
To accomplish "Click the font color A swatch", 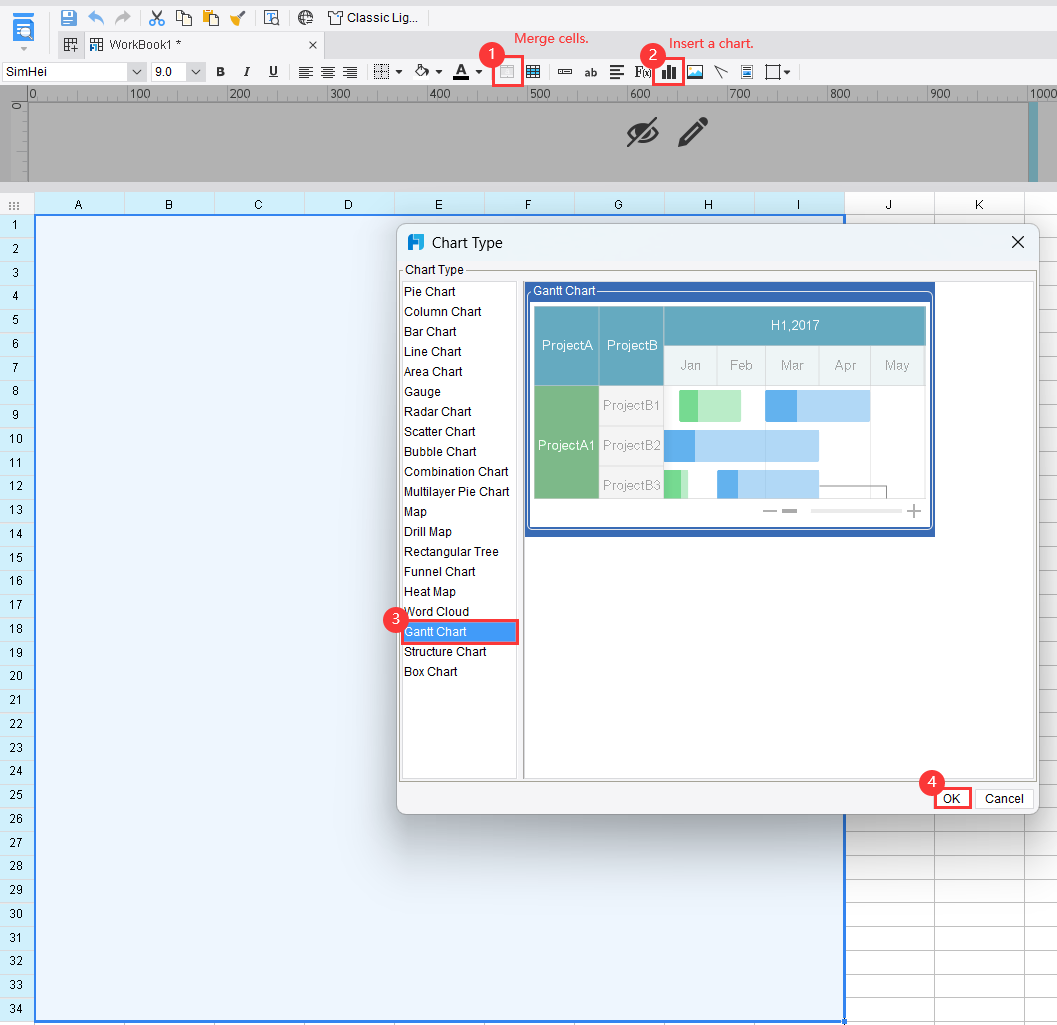I will (x=461, y=72).
